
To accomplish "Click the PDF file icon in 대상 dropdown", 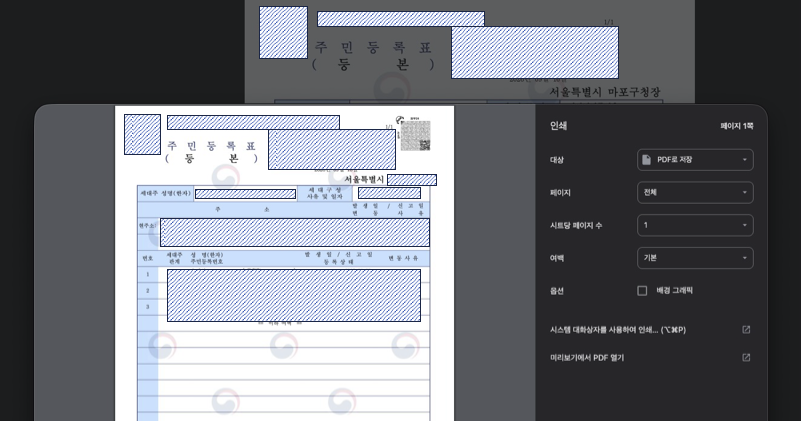I will [646, 159].
